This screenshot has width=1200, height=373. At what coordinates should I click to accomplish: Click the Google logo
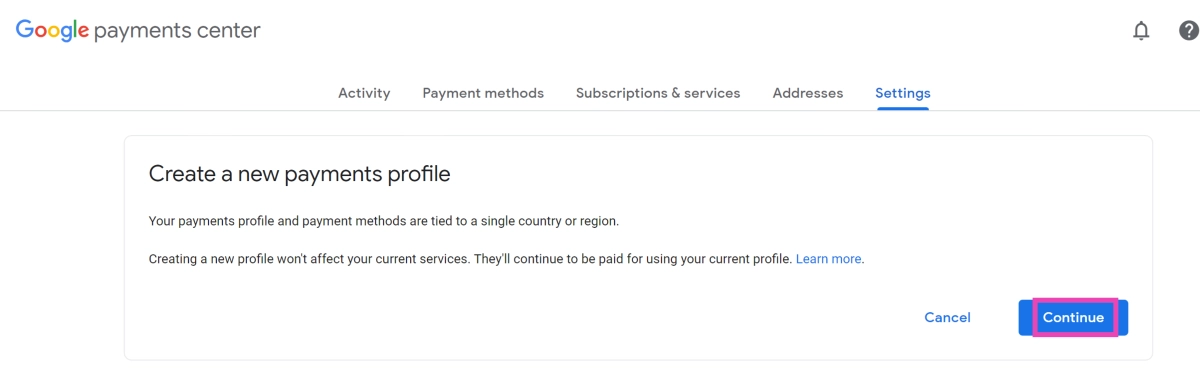[52, 31]
